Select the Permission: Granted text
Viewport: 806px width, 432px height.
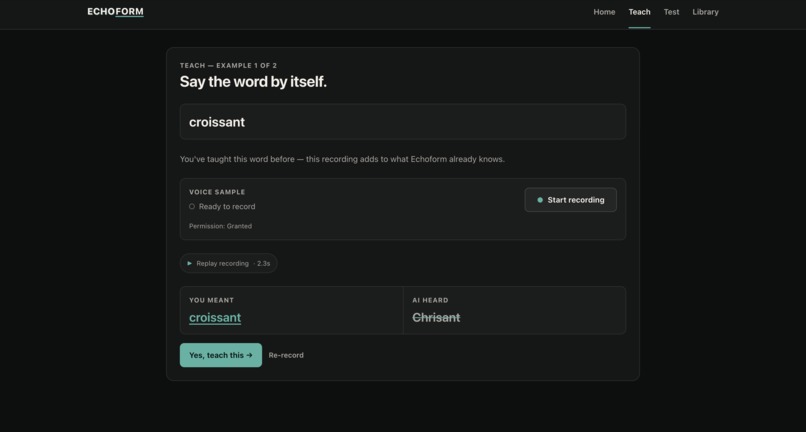click(220, 226)
